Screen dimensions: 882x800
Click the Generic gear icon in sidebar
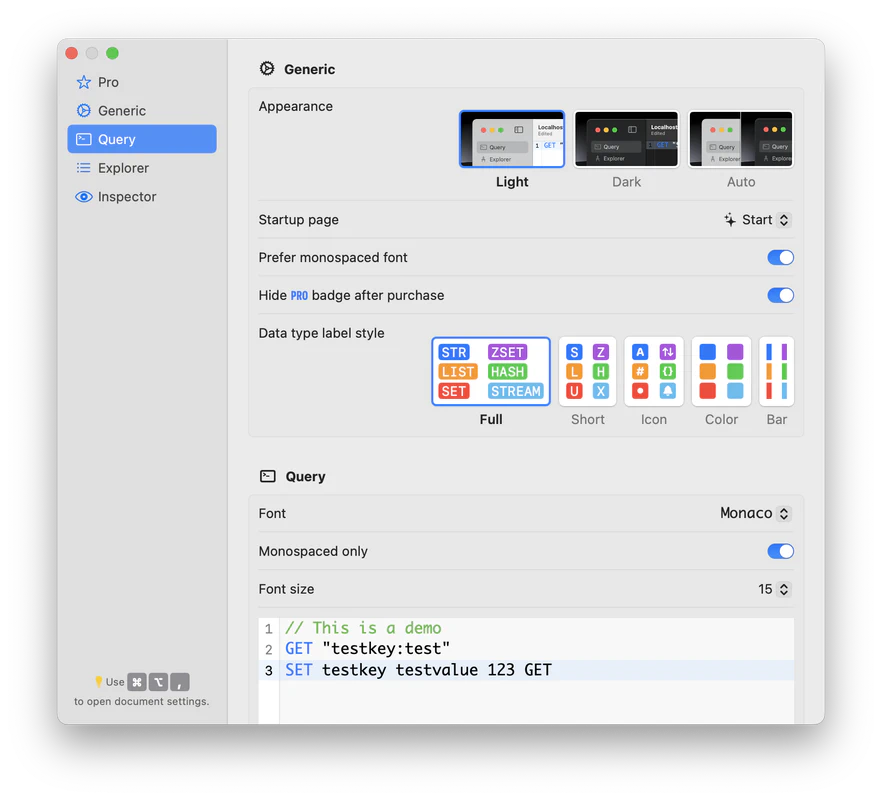pos(84,111)
